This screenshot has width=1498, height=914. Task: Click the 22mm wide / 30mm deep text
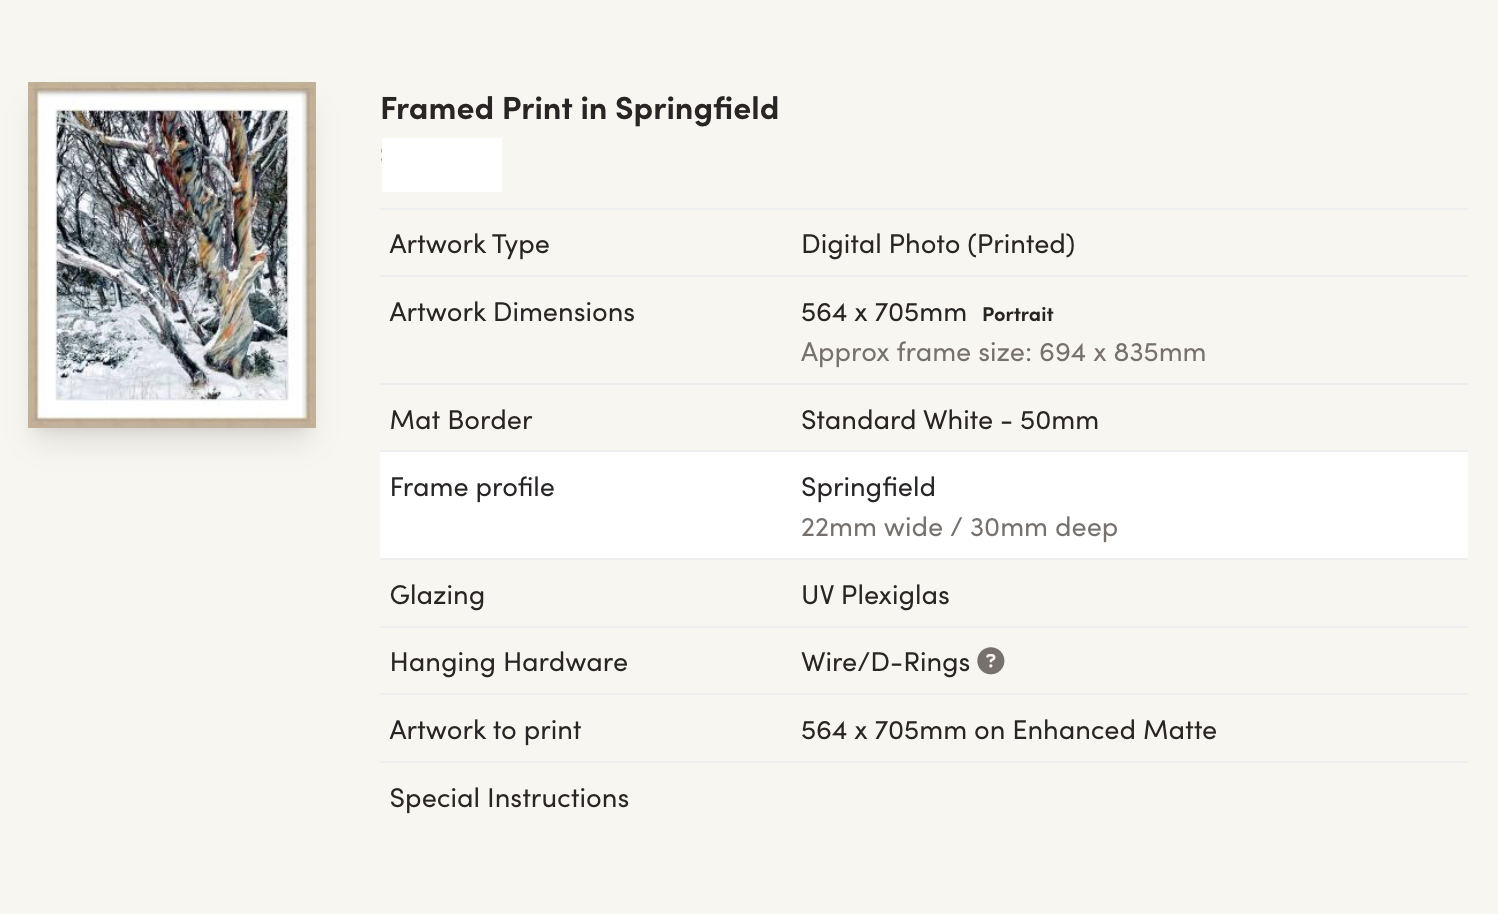tap(959, 527)
